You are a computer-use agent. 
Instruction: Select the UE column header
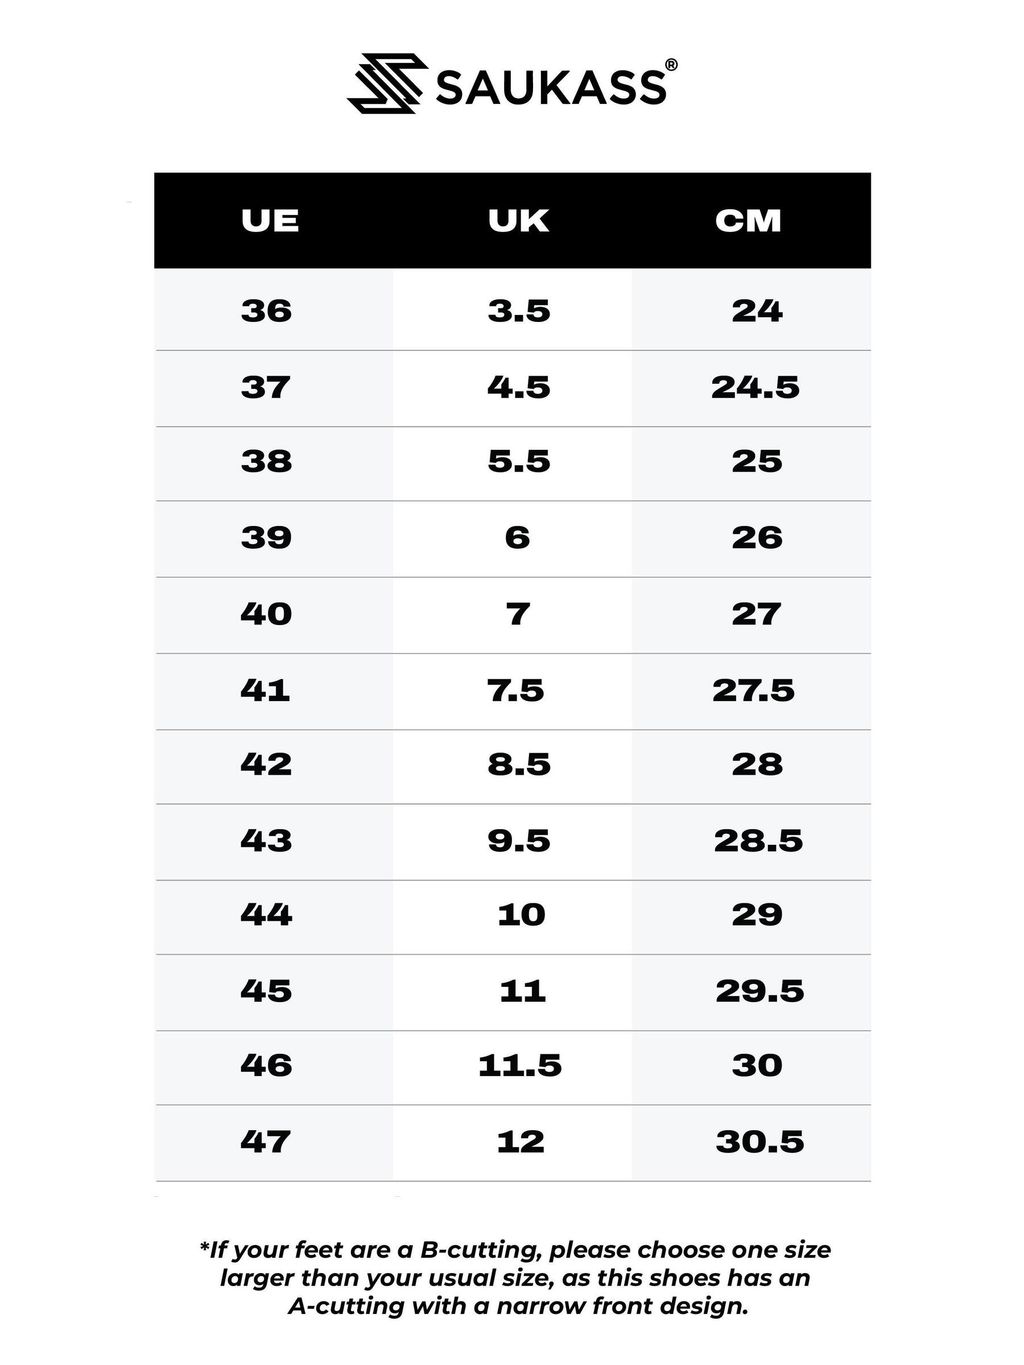click(x=270, y=221)
